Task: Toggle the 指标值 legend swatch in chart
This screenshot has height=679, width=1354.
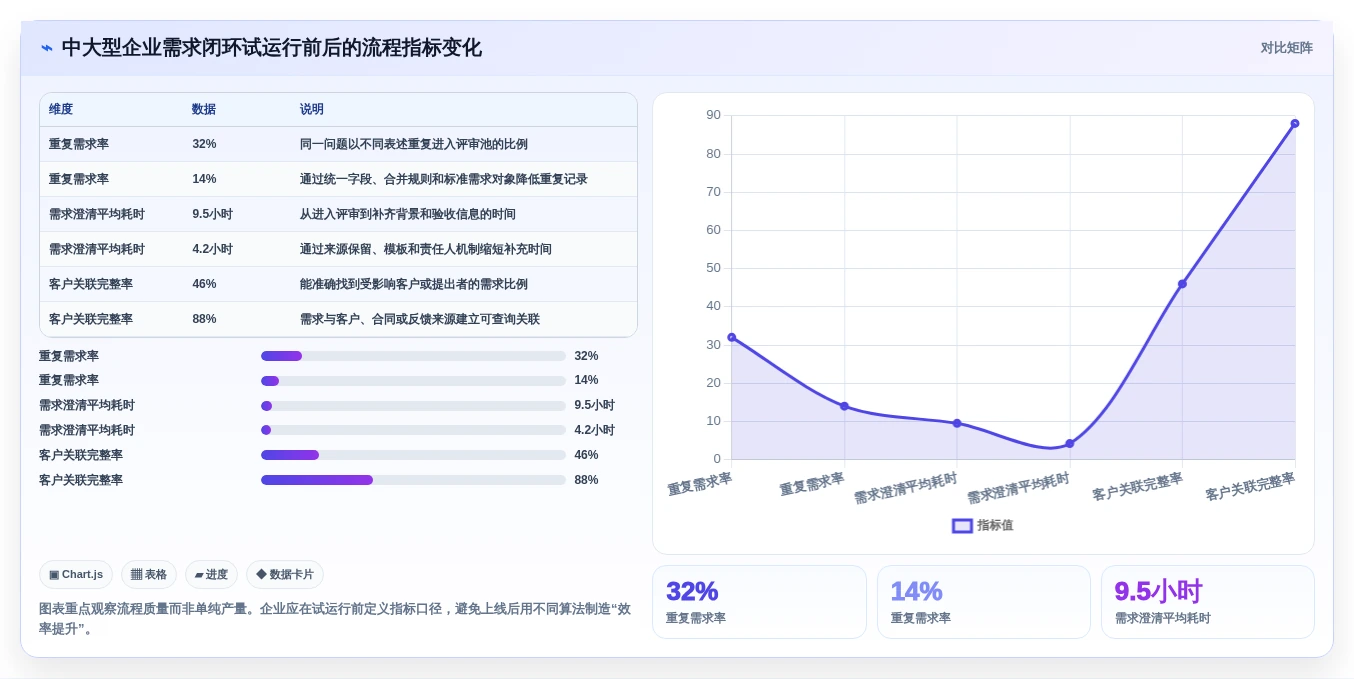Action: [x=962, y=526]
